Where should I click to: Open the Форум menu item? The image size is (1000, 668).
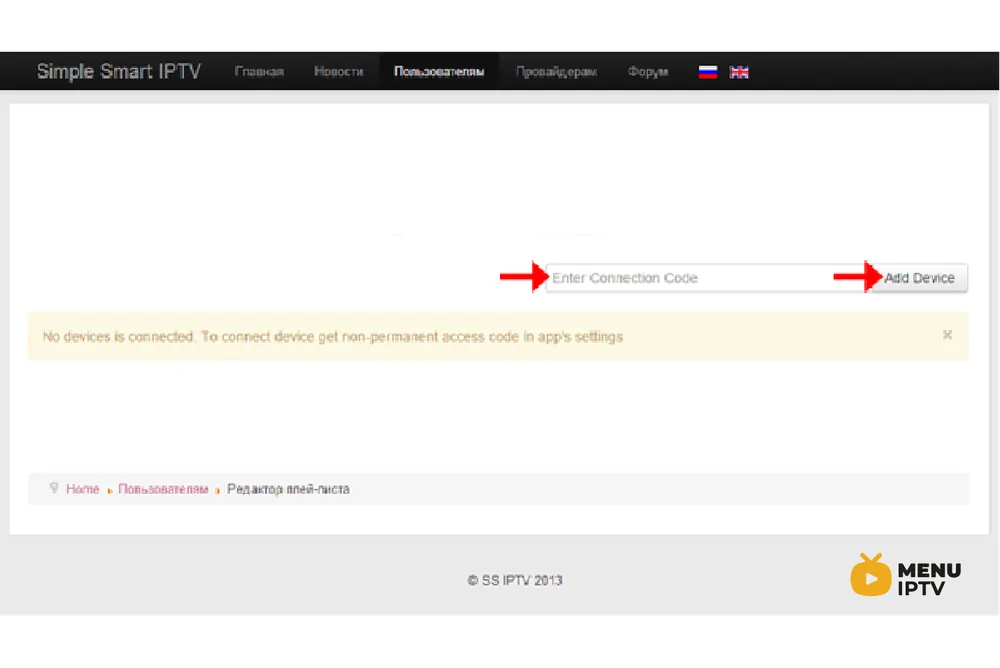648,71
